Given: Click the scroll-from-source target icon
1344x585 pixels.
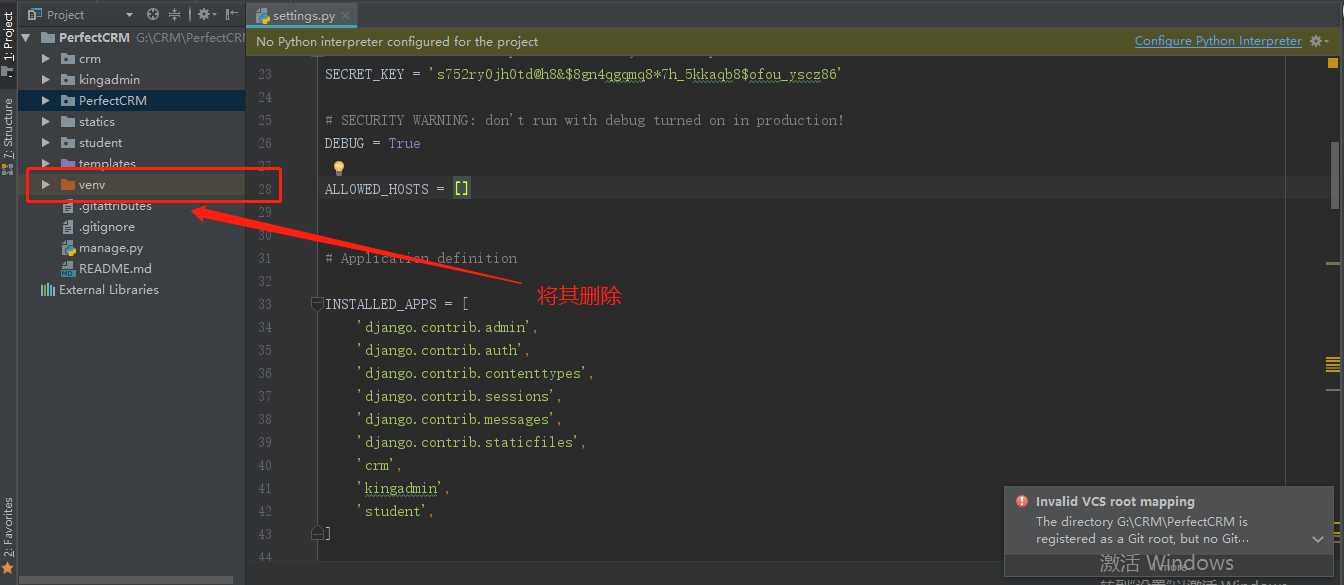Looking at the screenshot, I should [153, 14].
